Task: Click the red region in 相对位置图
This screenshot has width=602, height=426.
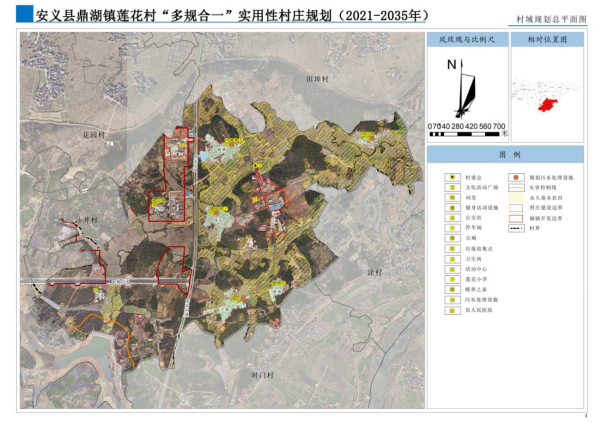Action: tap(546, 104)
